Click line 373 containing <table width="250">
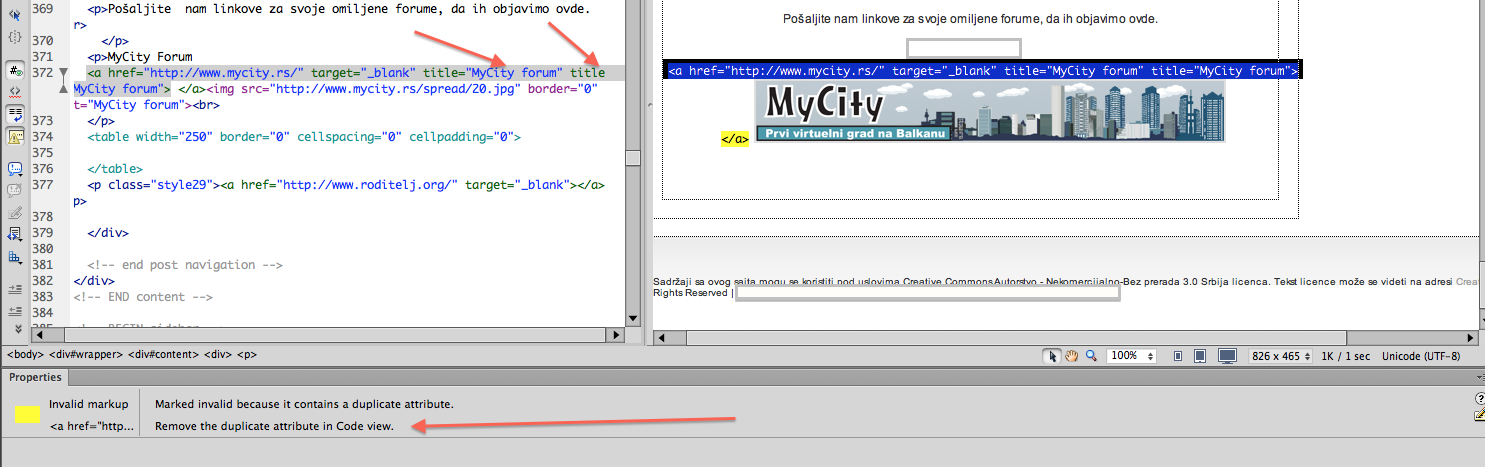Screen dimensions: 1485x467 coord(304,135)
